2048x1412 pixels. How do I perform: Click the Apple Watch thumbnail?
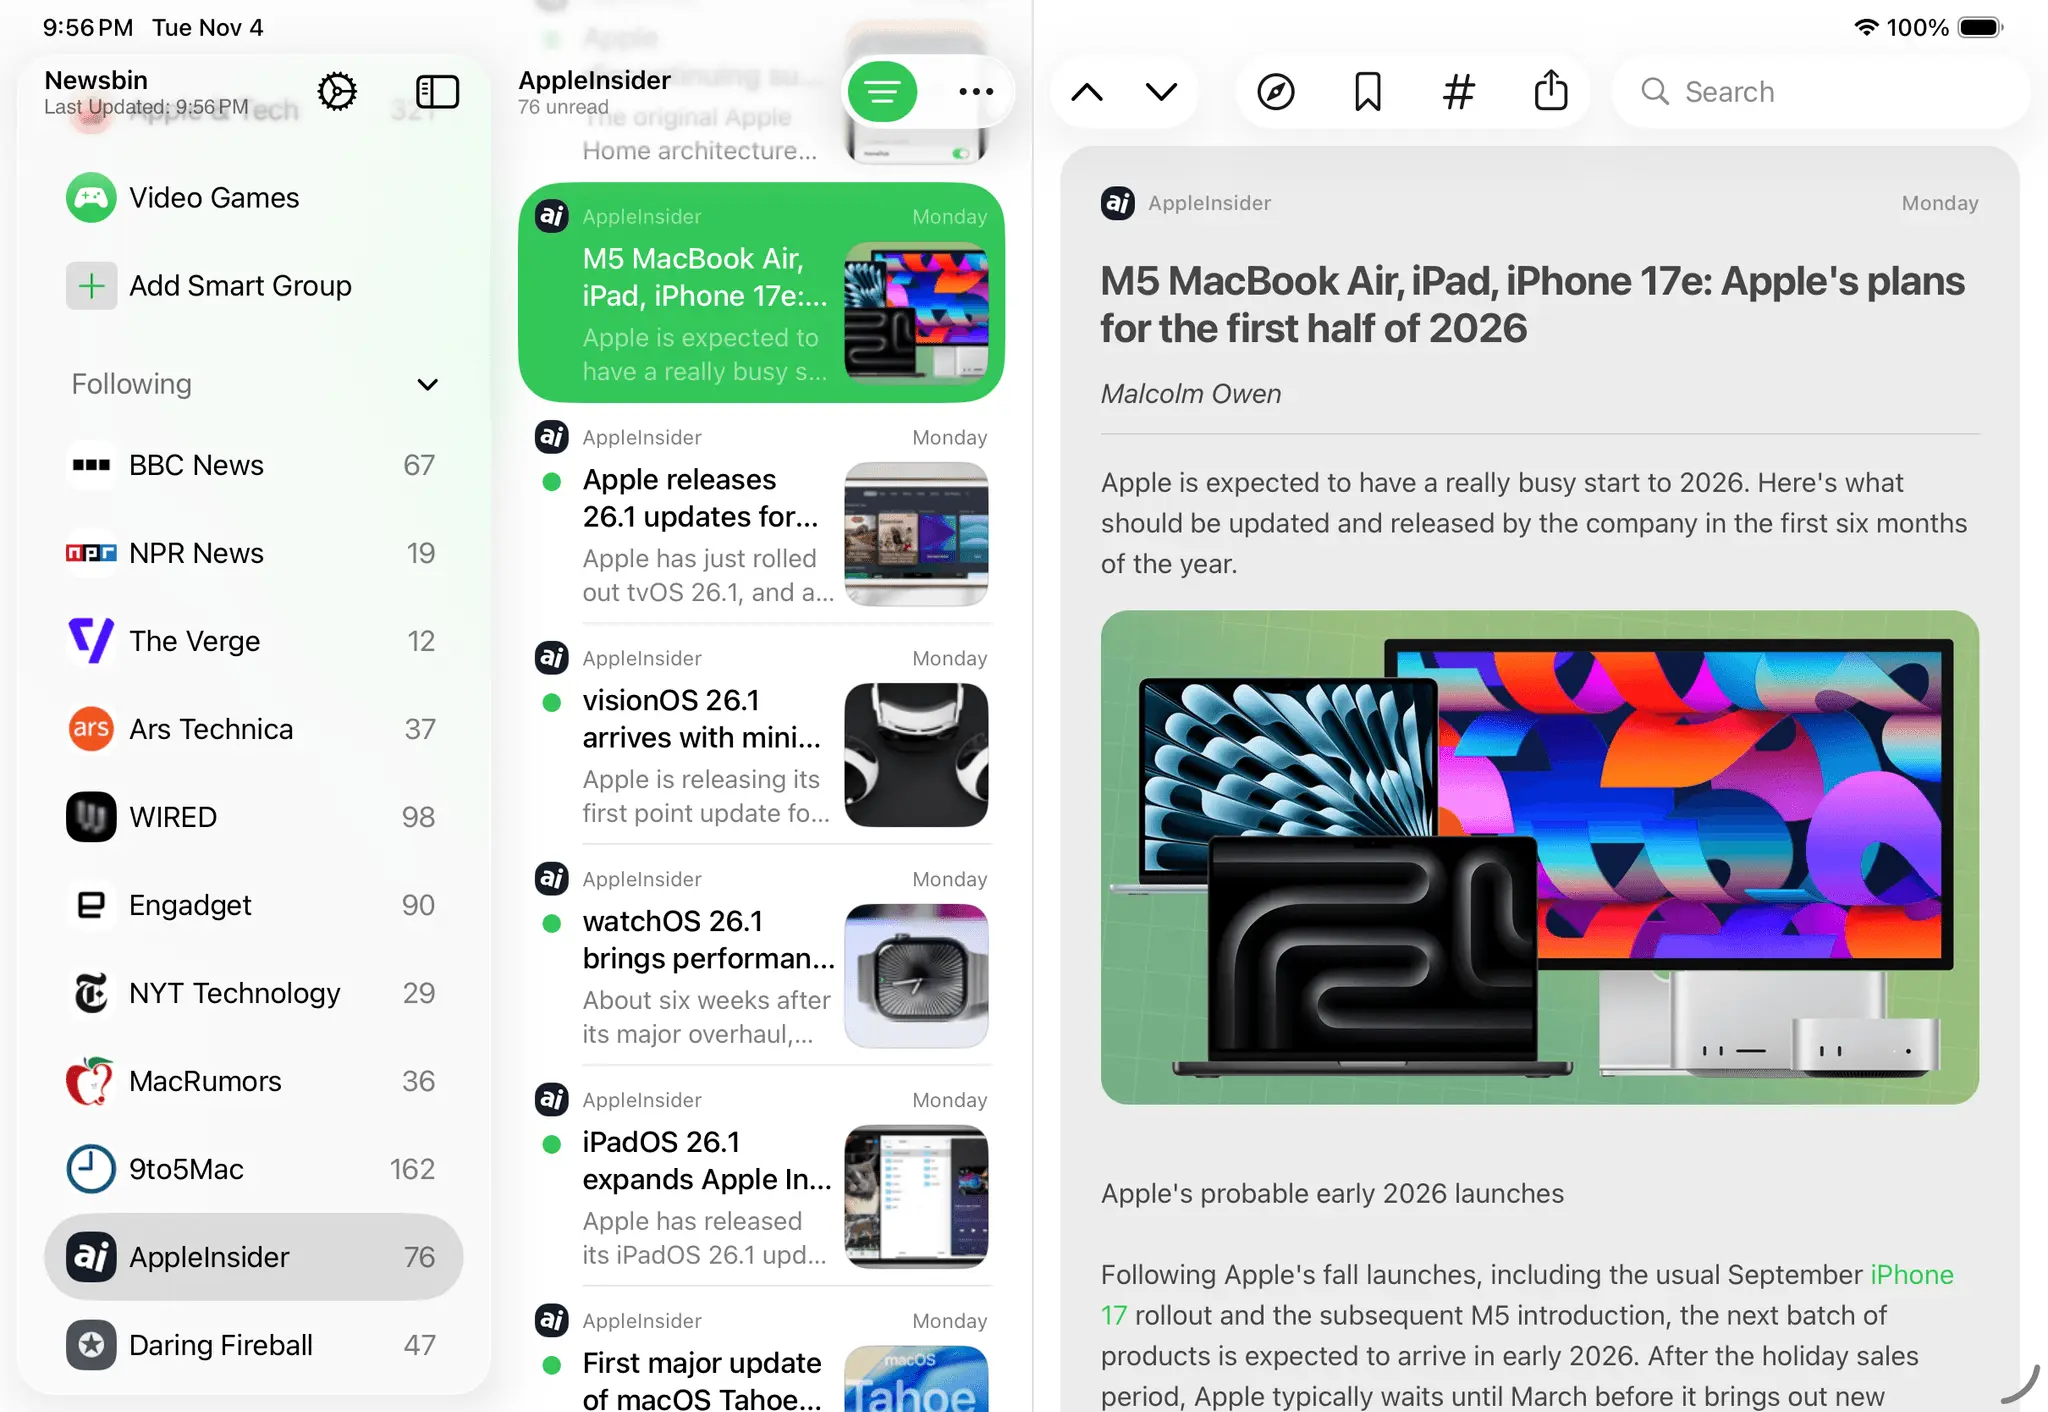pyautogui.click(x=916, y=976)
